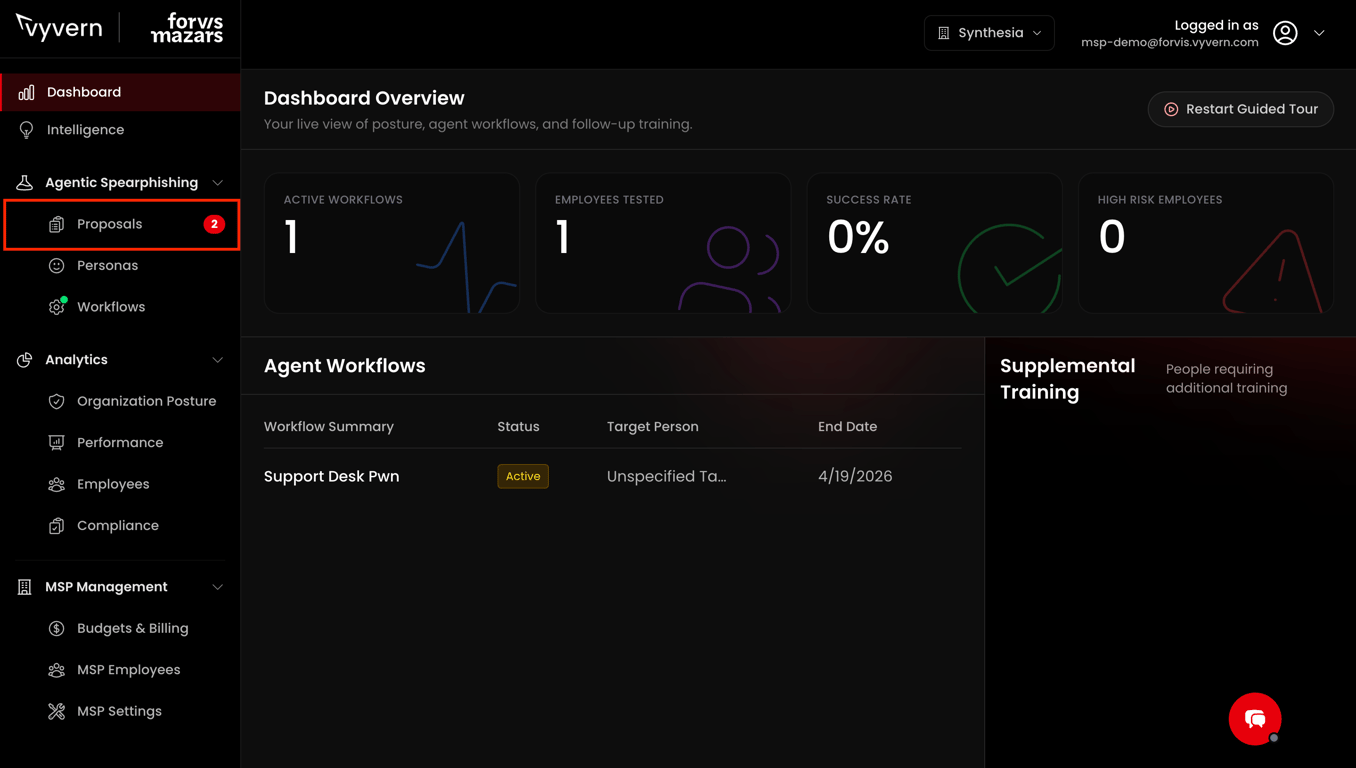Click the Proposals clipboard icon

coord(56,224)
